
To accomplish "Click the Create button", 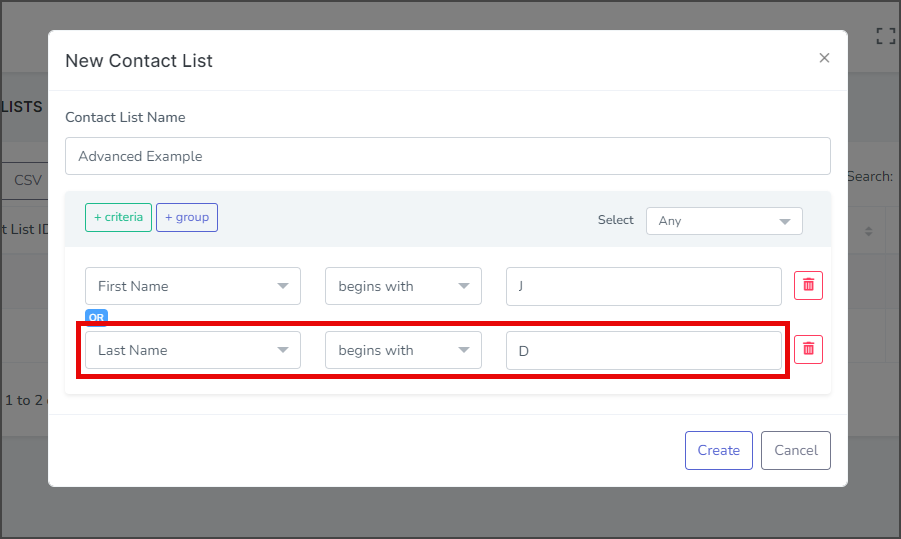I will 718,451.
